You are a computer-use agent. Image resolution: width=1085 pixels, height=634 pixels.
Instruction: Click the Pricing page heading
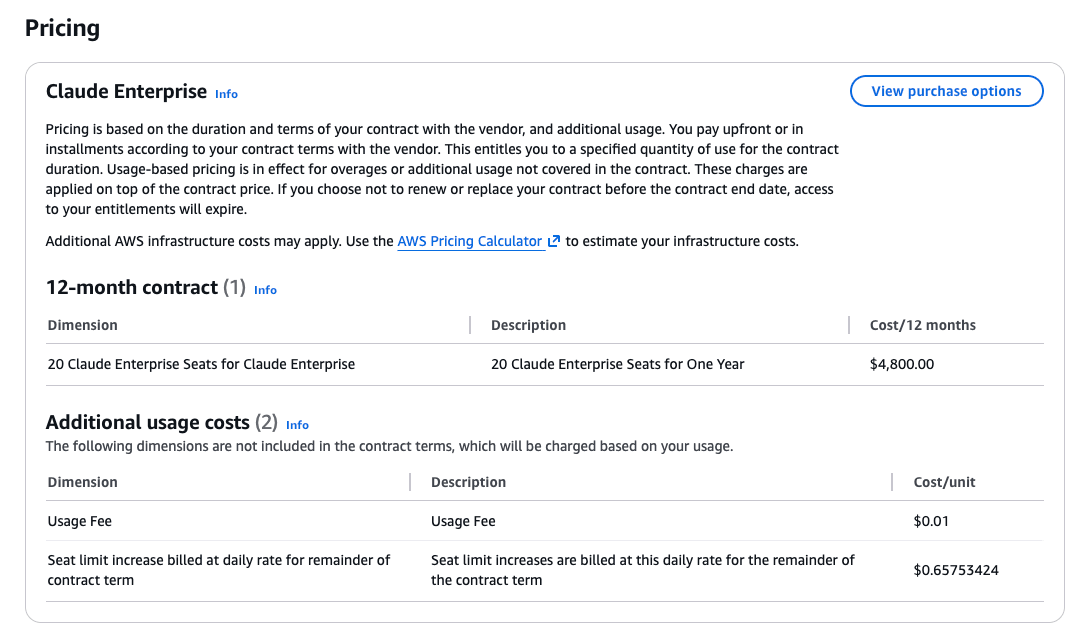point(62,28)
